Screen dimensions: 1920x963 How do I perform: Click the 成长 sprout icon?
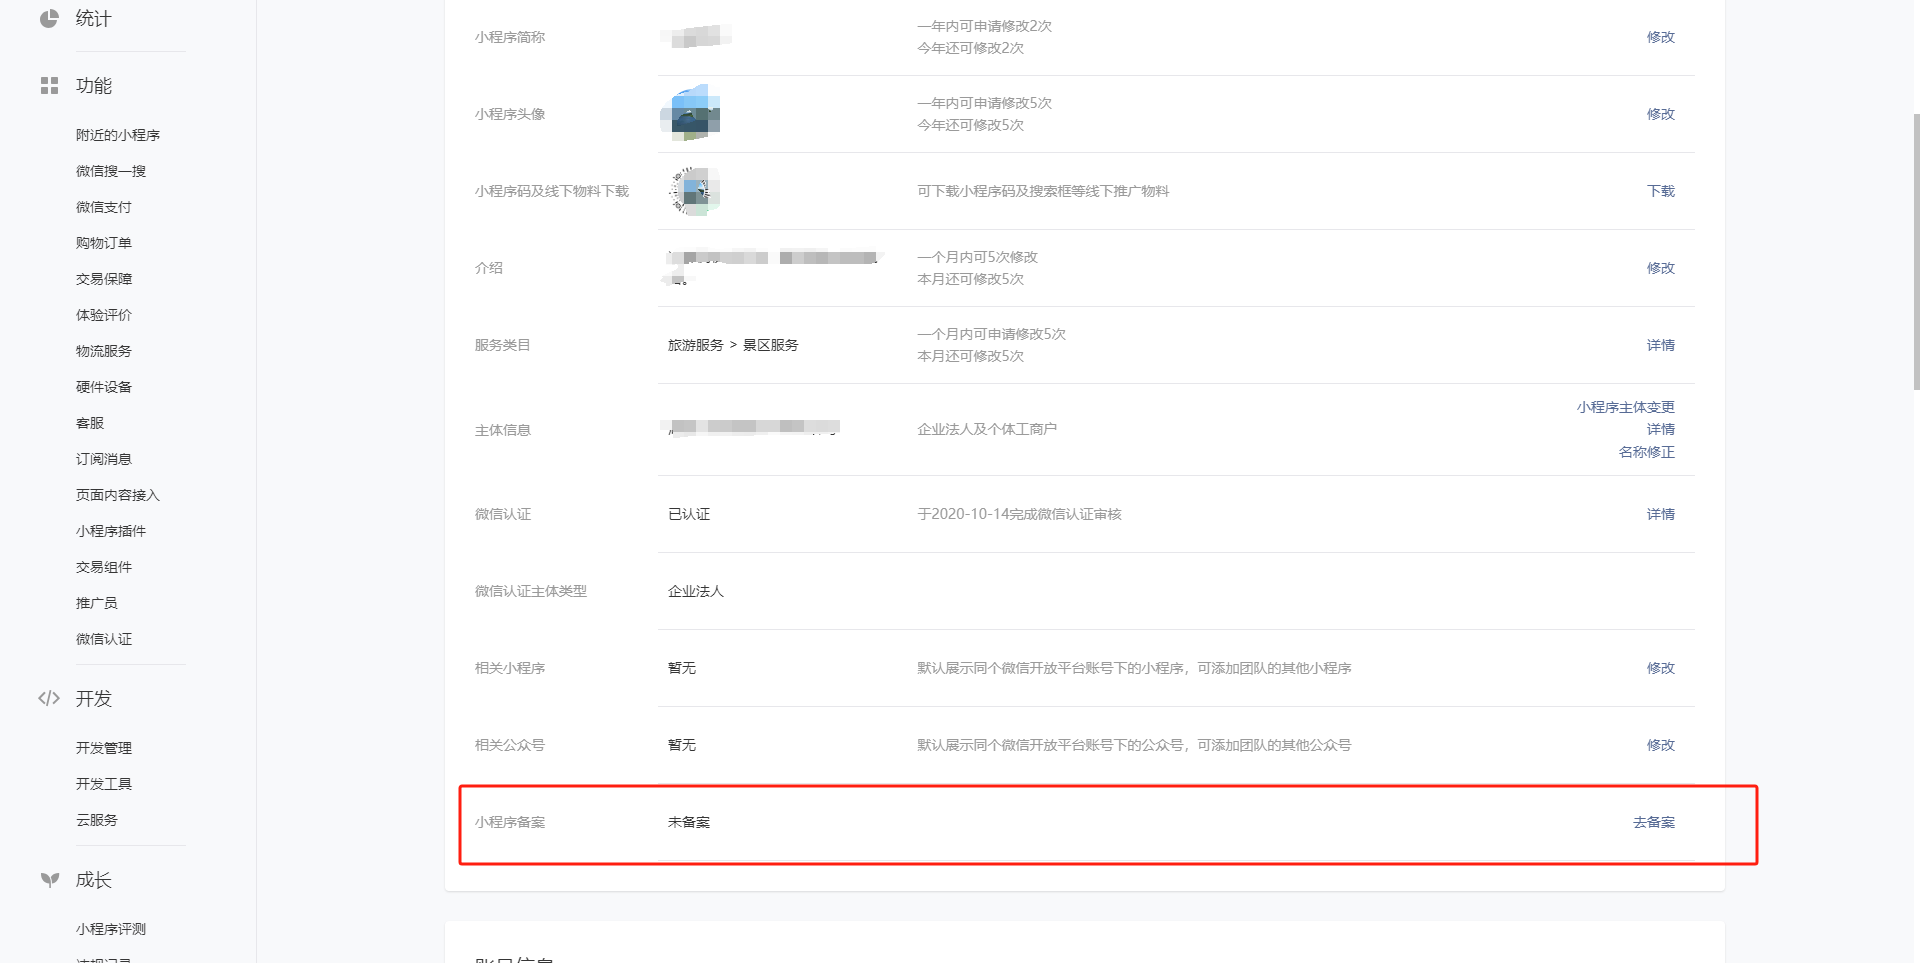coord(49,880)
